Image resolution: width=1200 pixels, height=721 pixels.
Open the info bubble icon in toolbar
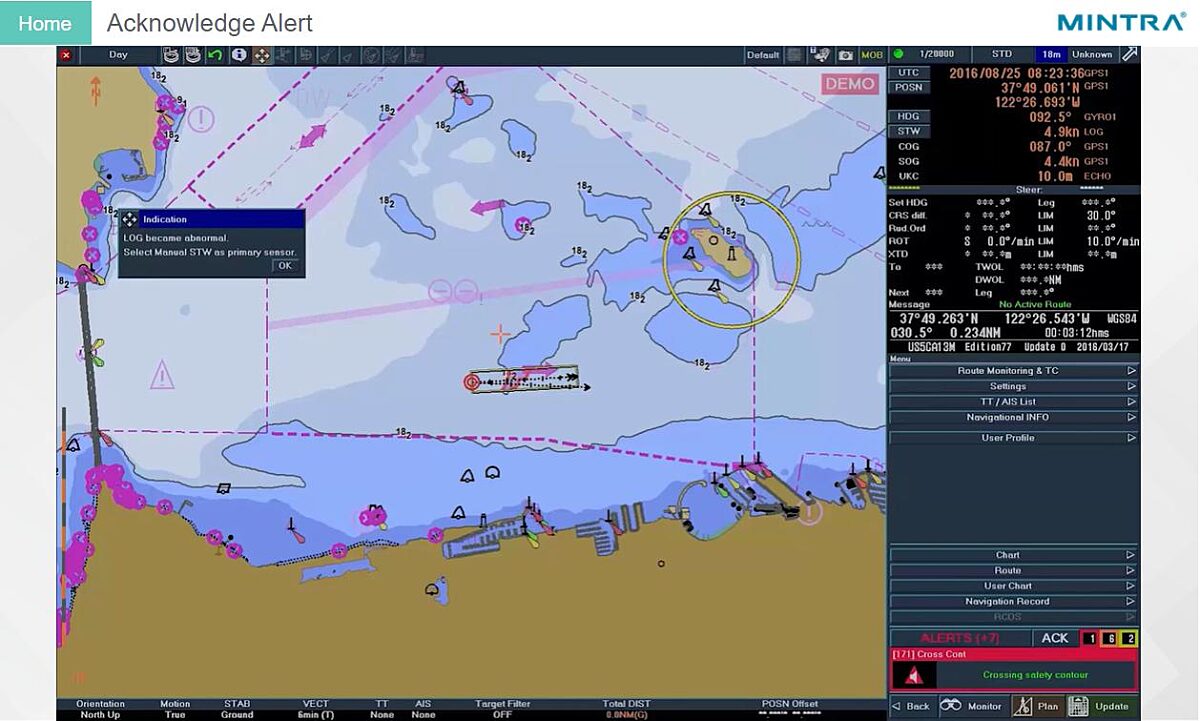(238, 55)
